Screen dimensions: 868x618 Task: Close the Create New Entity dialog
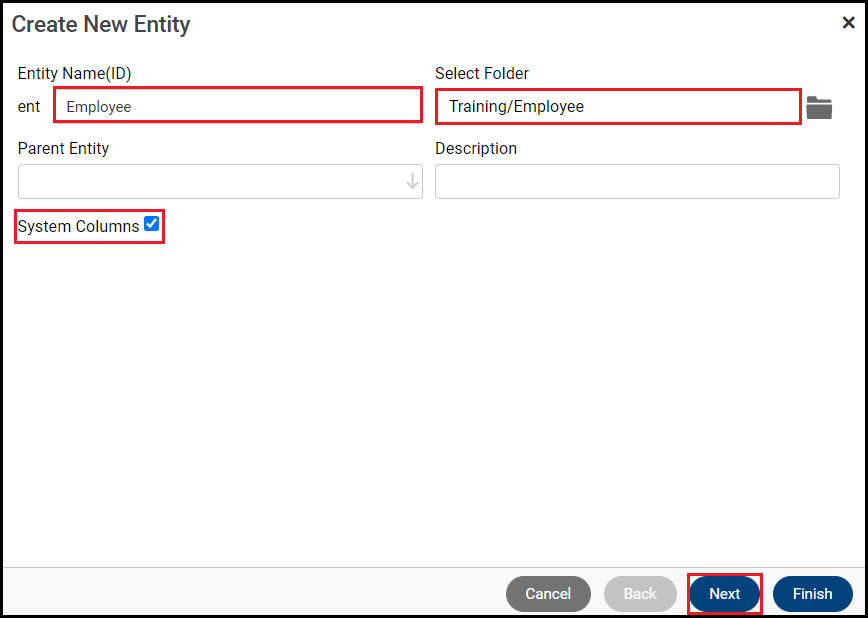848,23
